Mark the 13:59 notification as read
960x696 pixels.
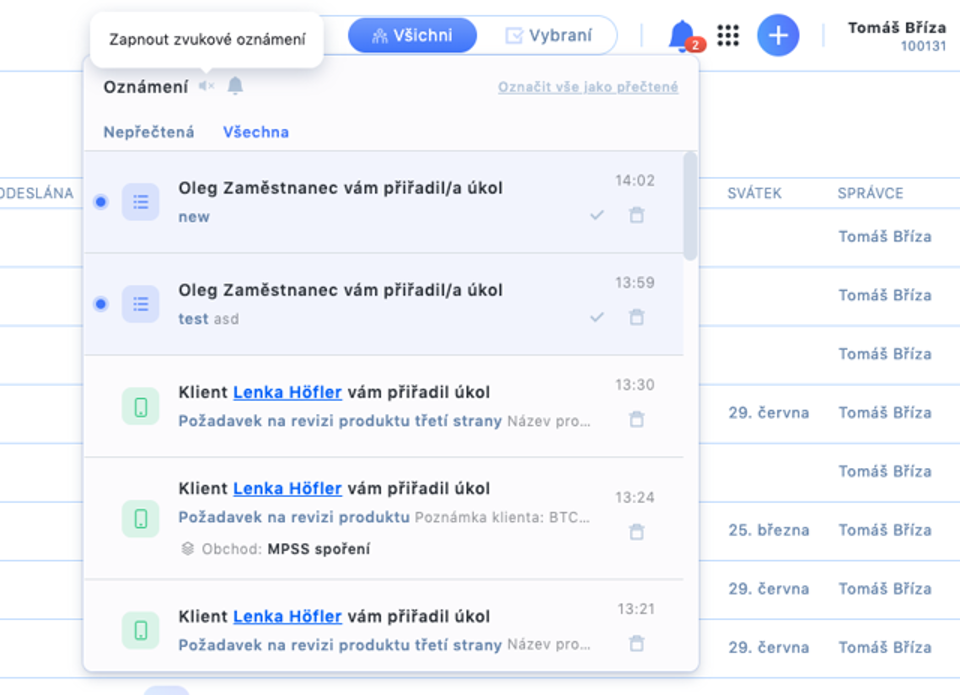coord(597,317)
